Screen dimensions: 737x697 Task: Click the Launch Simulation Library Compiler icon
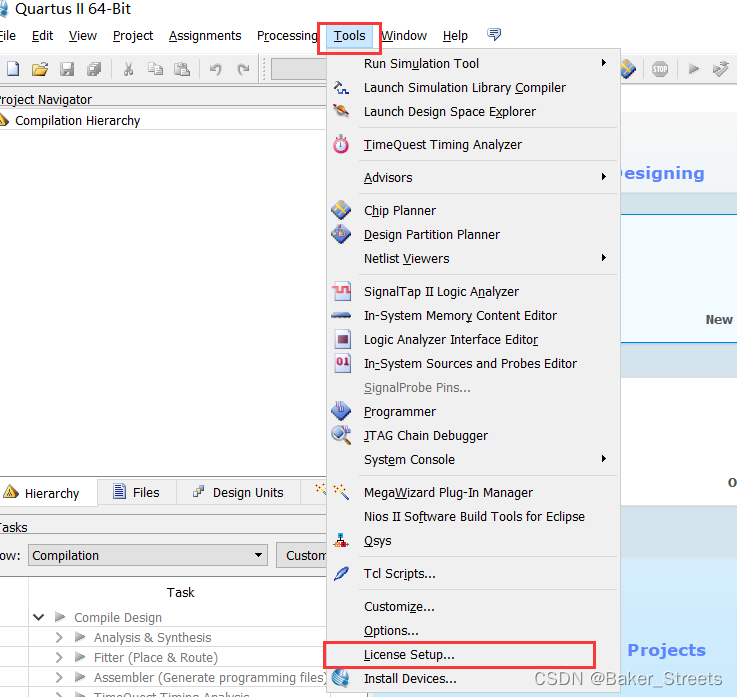(341, 87)
